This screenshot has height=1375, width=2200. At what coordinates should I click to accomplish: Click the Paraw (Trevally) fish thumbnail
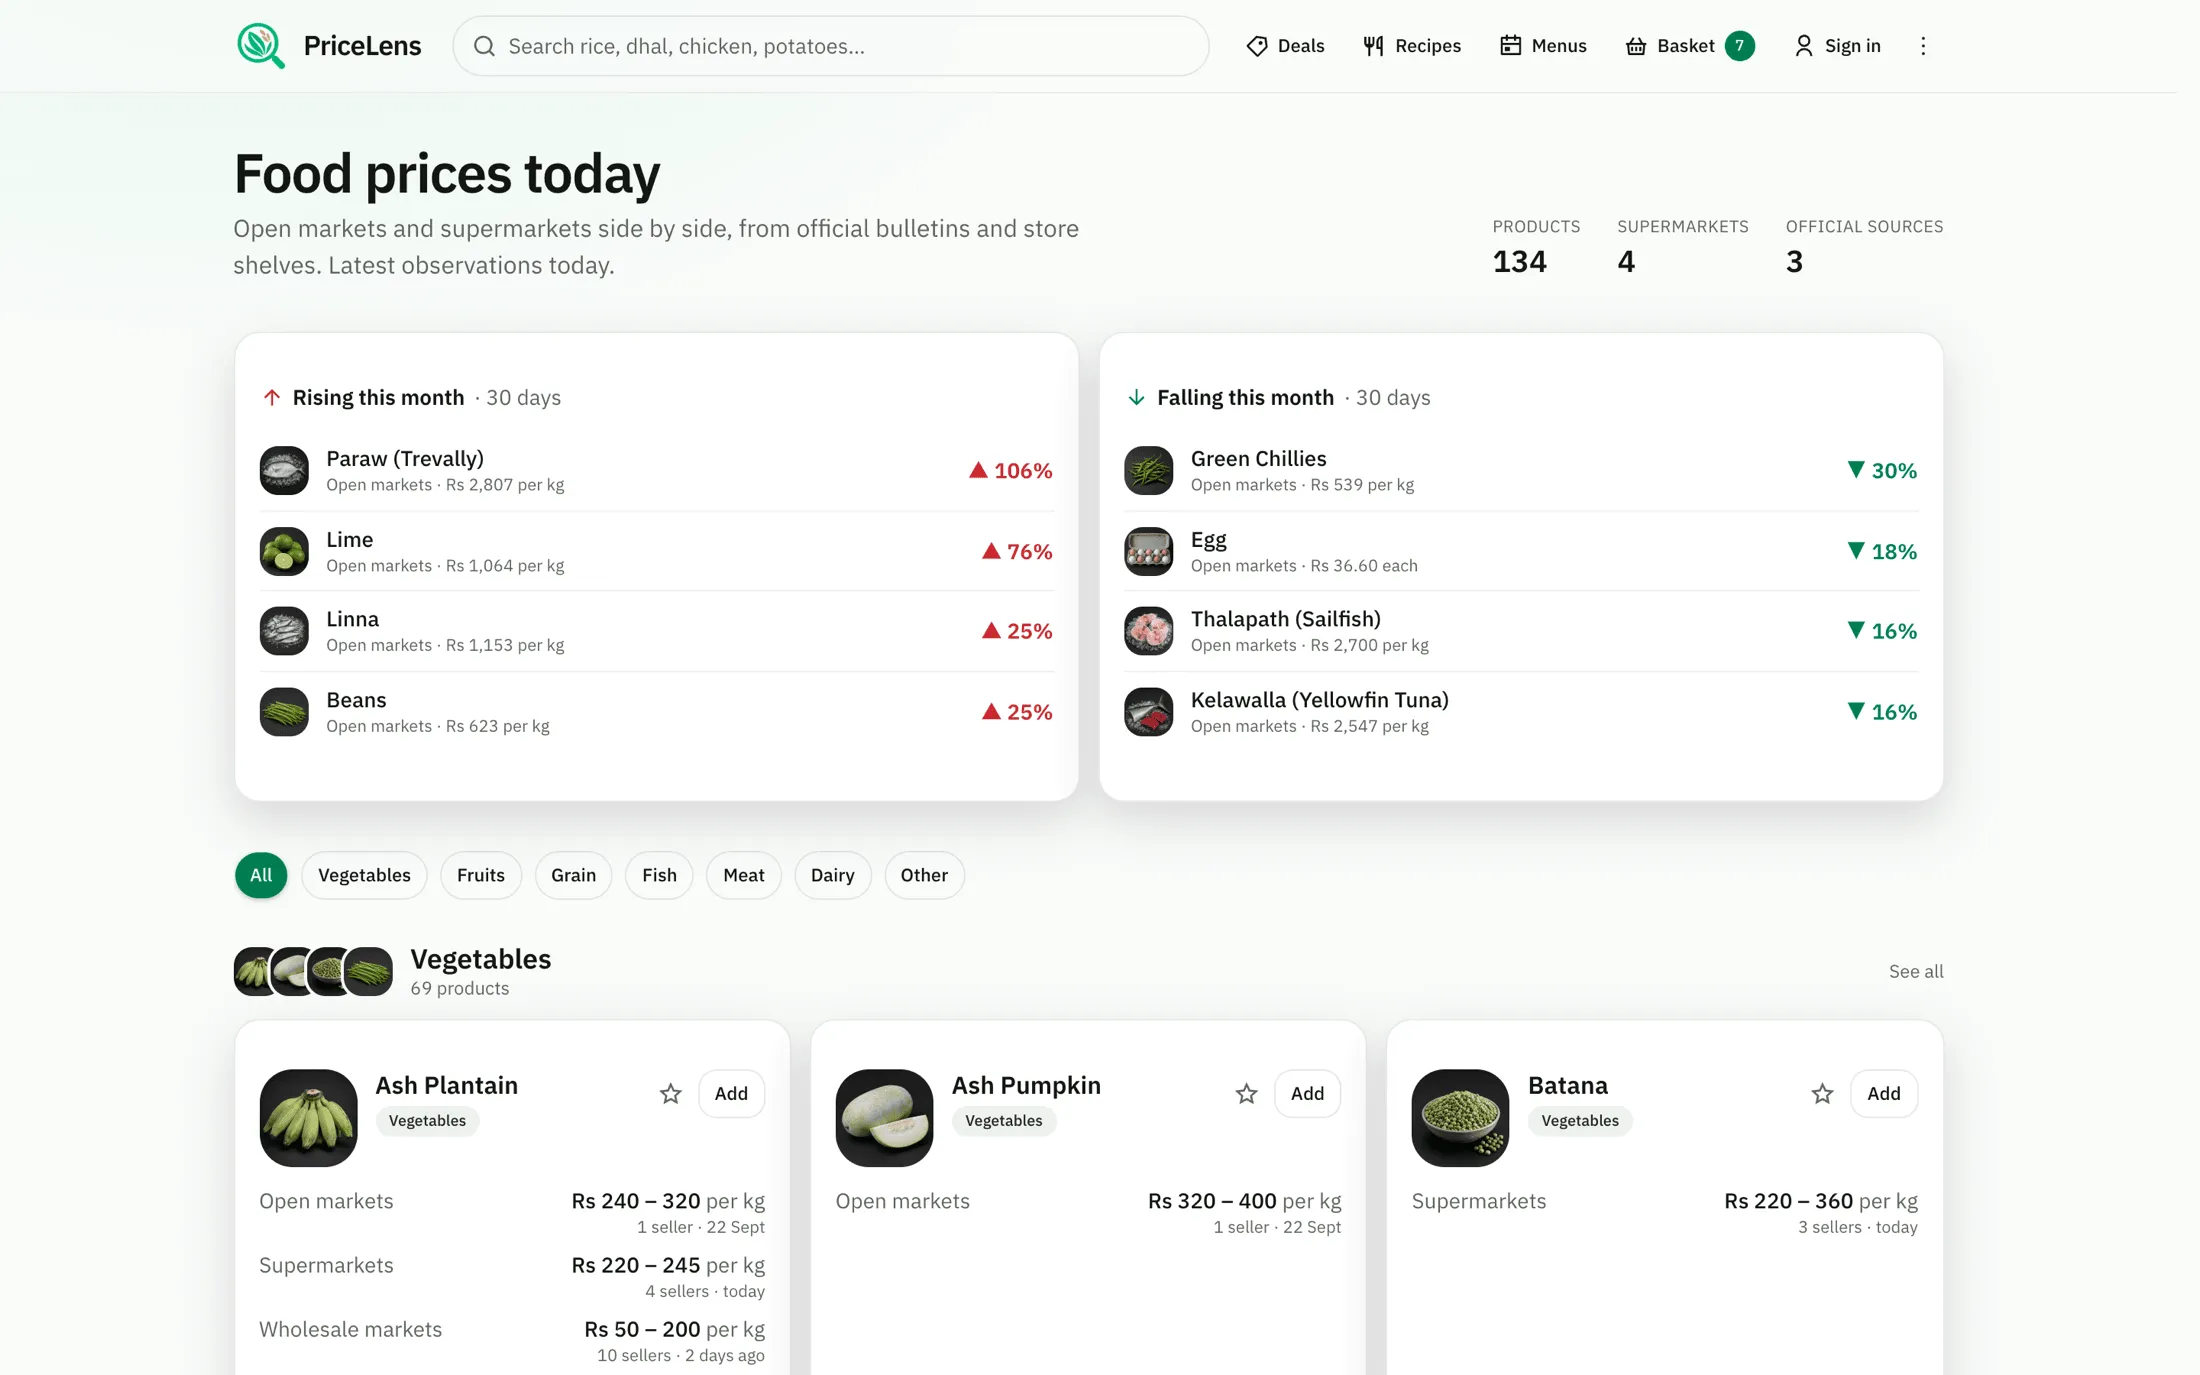point(284,471)
